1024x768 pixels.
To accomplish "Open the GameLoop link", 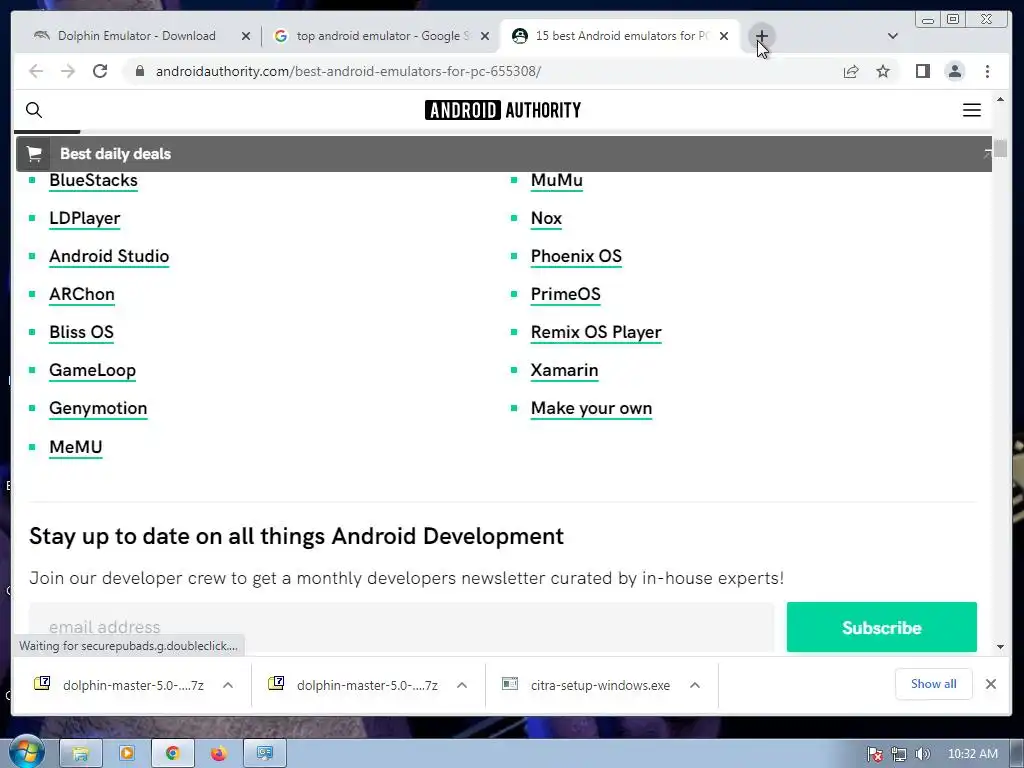I will (x=92, y=370).
